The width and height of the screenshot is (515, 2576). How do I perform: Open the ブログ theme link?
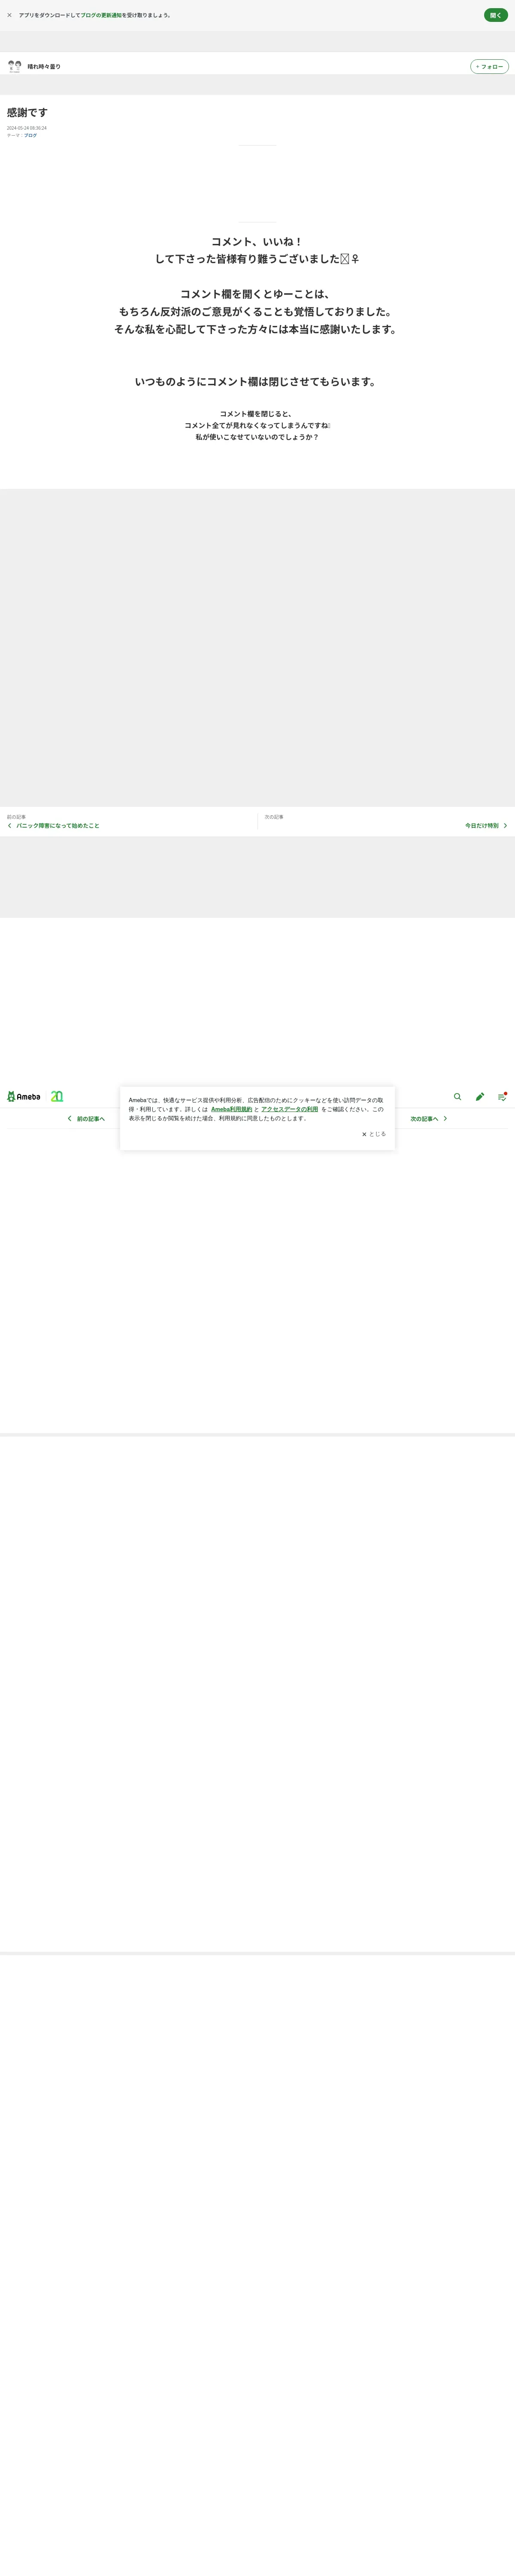pos(30,135)
